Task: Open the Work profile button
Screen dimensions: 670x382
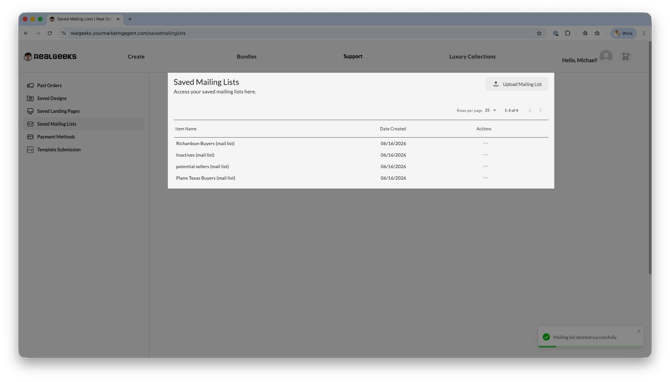Action: (x=623, y=33)
